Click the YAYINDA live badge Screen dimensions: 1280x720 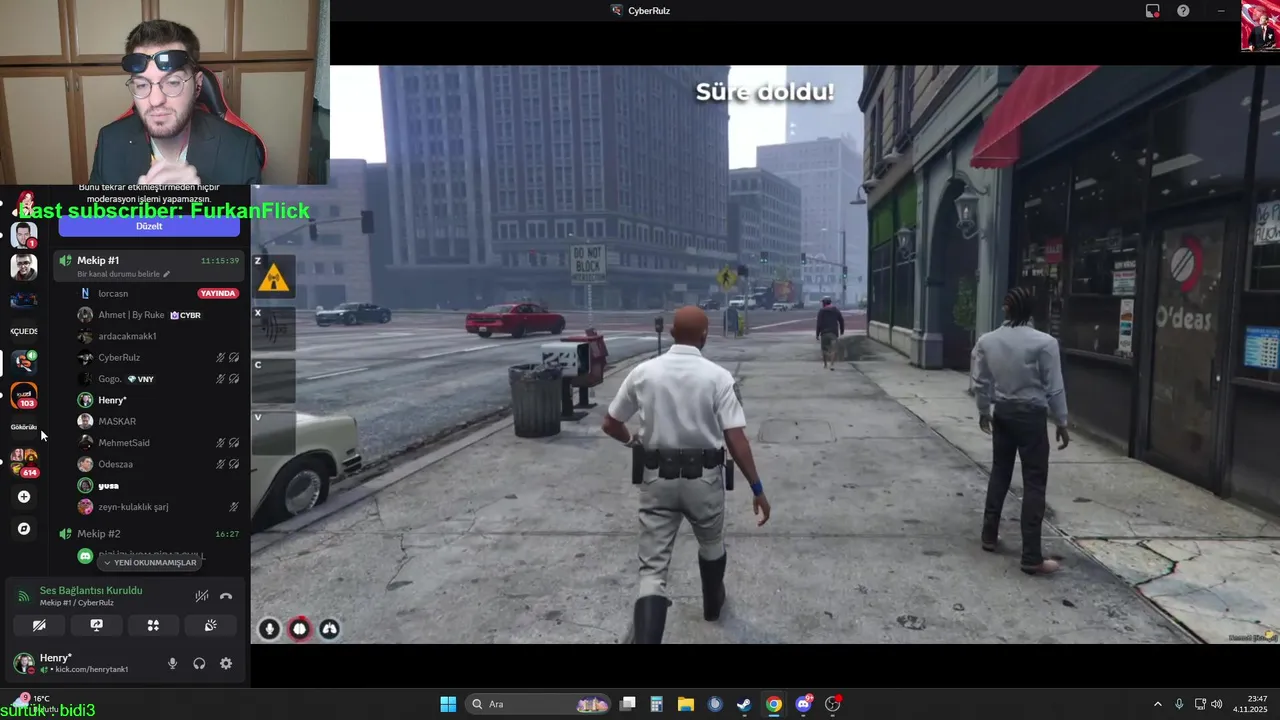tap(218, 294)
